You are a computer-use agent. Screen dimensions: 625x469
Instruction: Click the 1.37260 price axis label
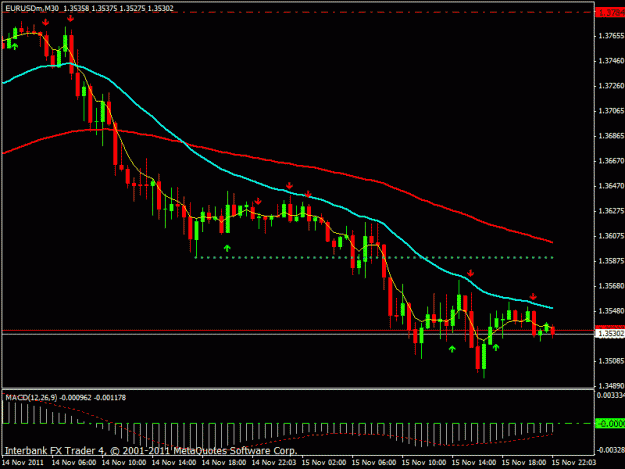click(x=611, y=86)
